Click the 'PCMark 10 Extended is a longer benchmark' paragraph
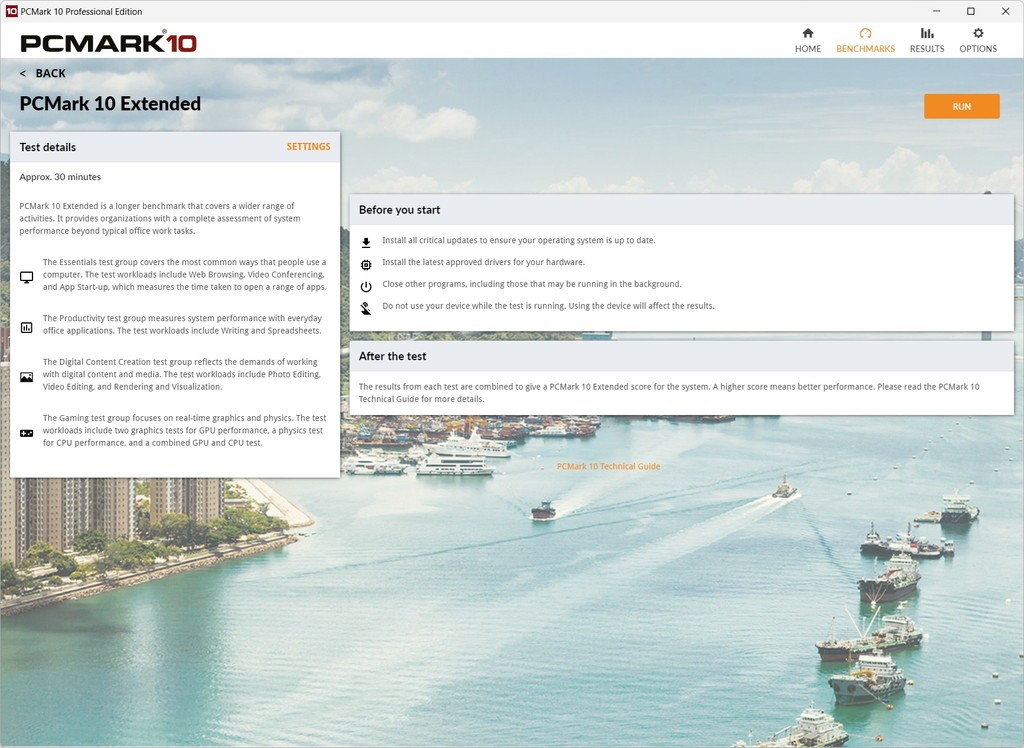 pos(159,218)
